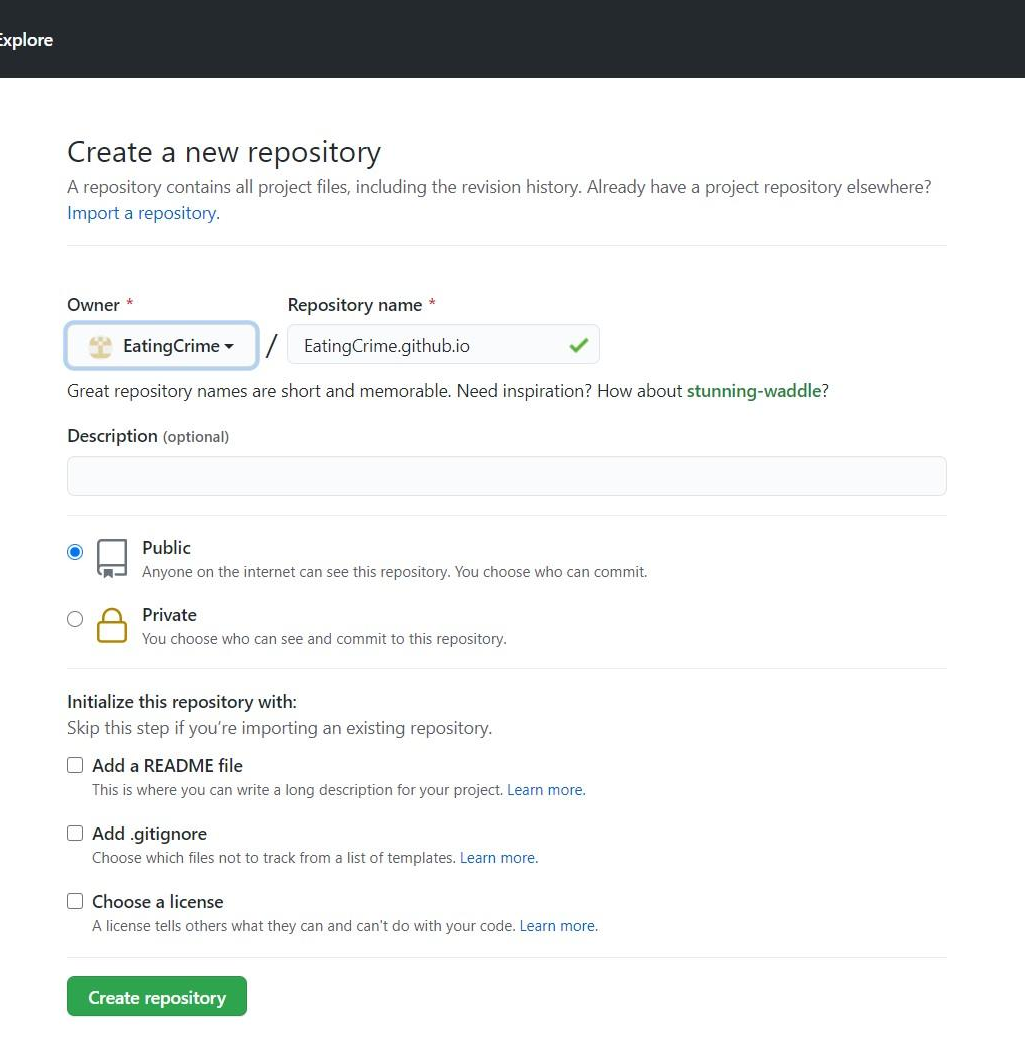1025x1046 pixels.
Task: Open Learn more link for license
Action: click(558, 926)
